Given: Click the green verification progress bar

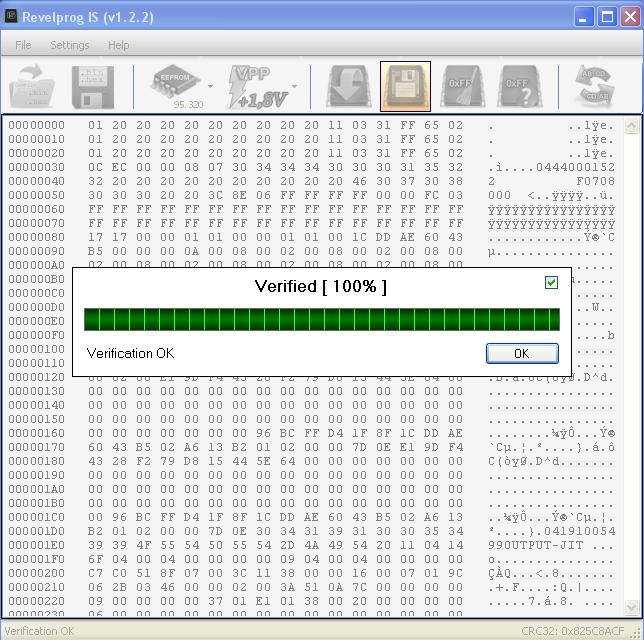Looking at the screenshot, I should point(322,320).
